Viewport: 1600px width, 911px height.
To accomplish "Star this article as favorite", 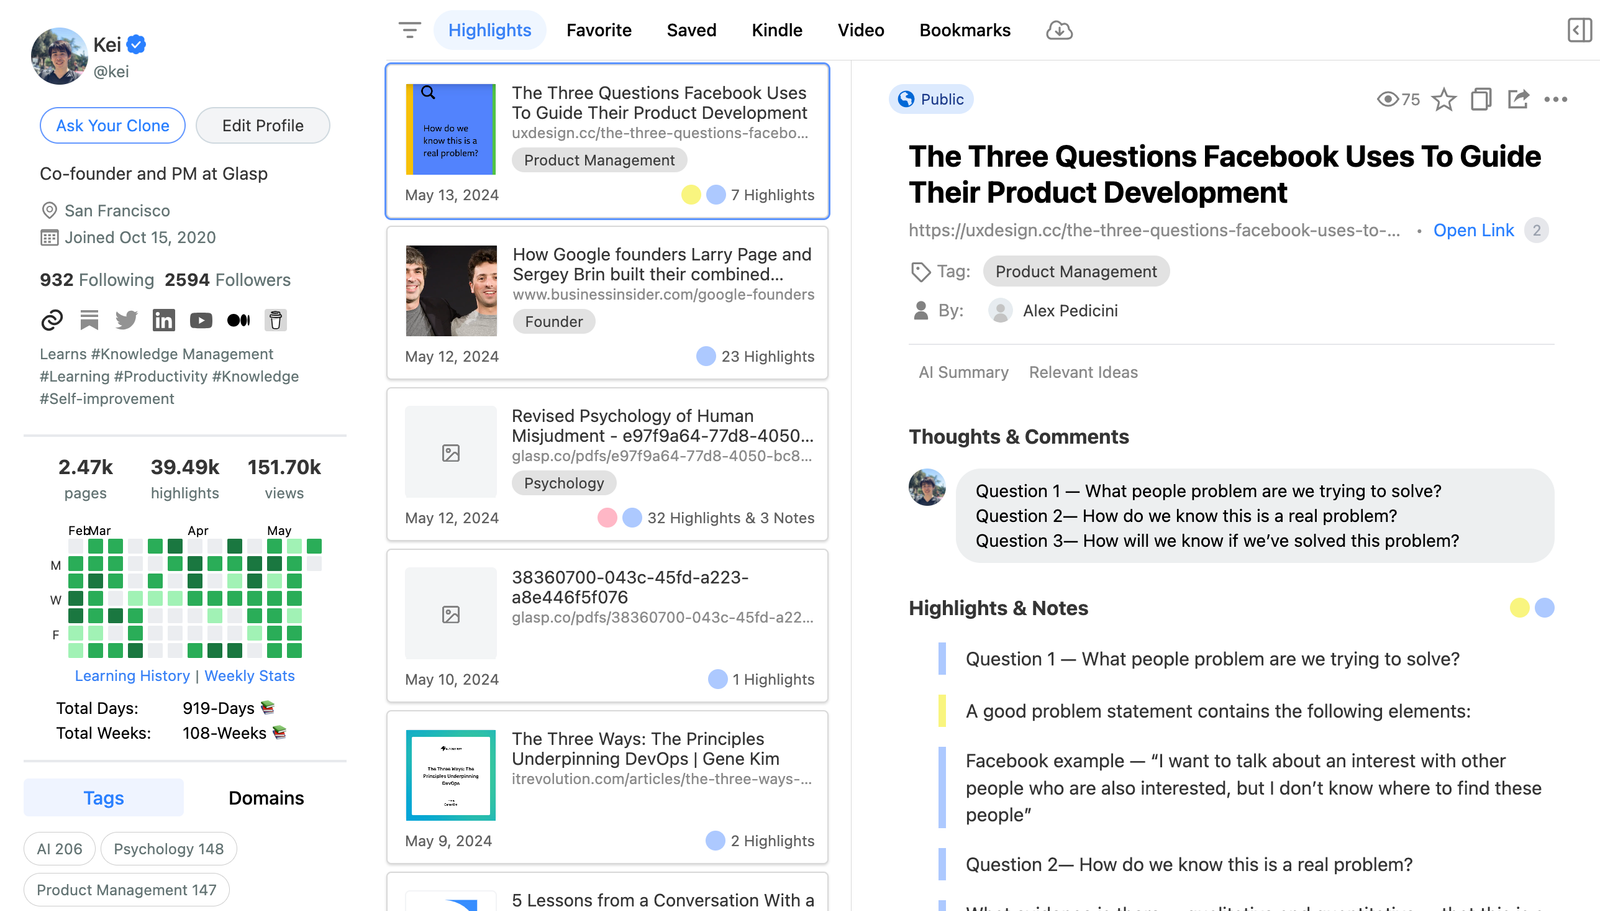I will tap(1443, 99).
